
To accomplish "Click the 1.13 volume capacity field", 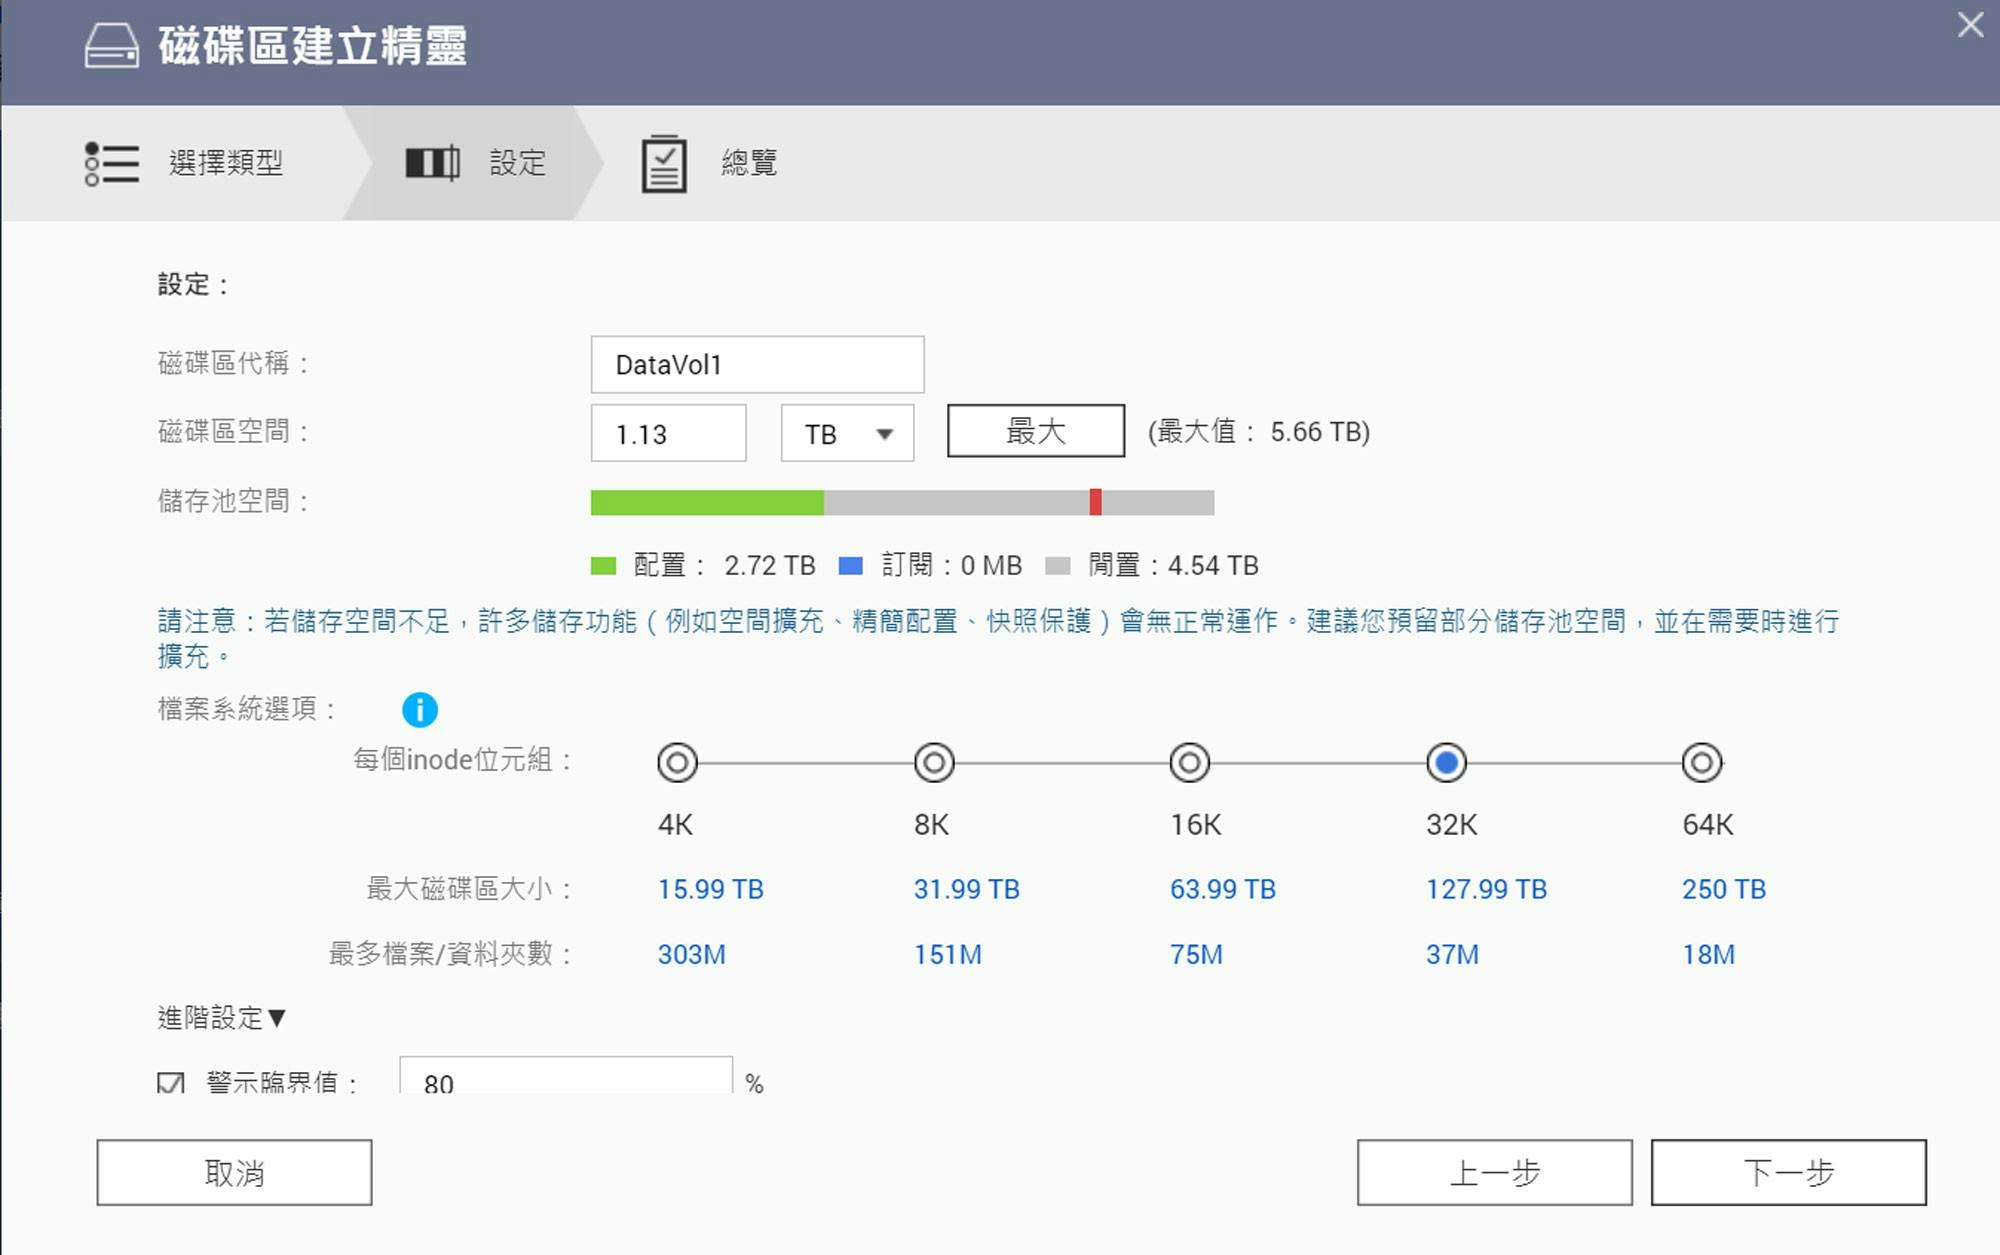I will 668,433.
